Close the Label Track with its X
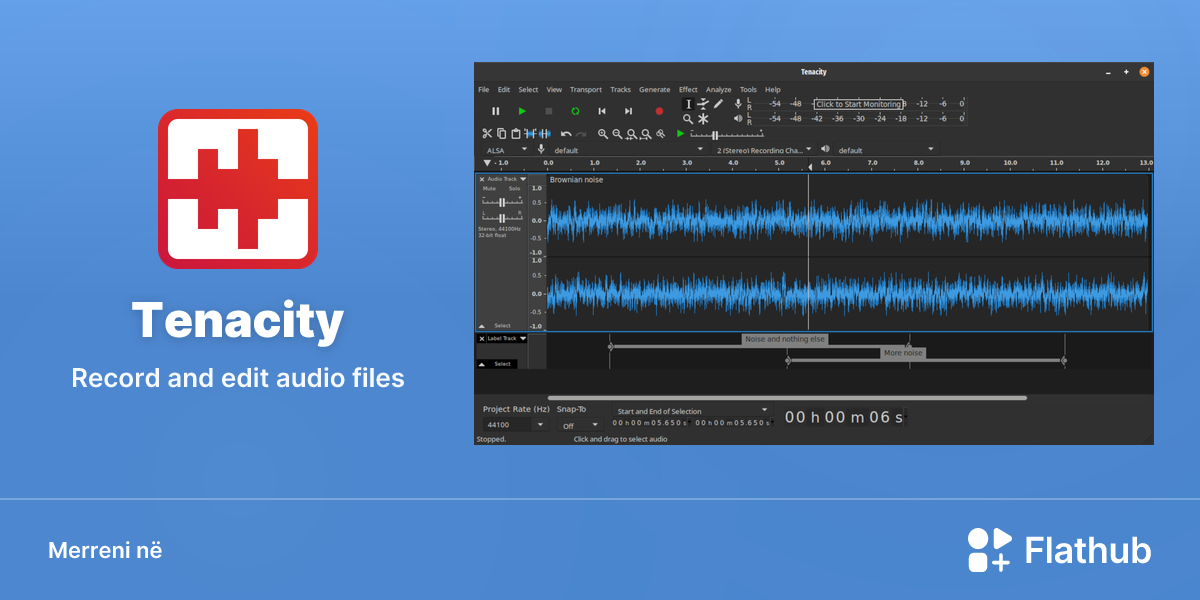 (481, 338)
